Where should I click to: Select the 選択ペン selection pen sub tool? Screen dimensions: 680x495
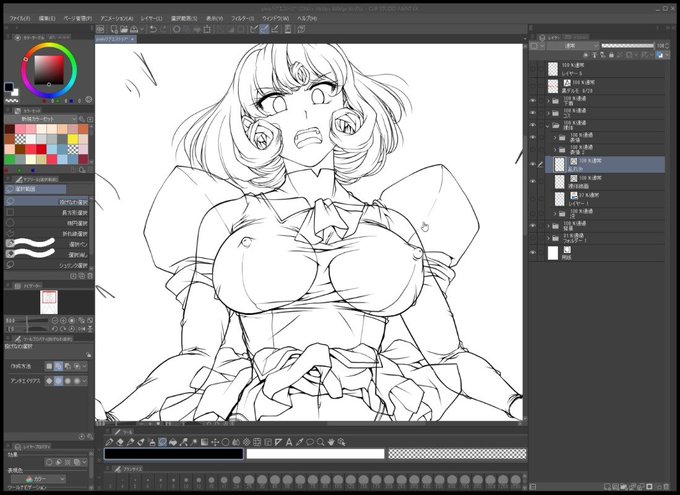[x=48, y=244]
